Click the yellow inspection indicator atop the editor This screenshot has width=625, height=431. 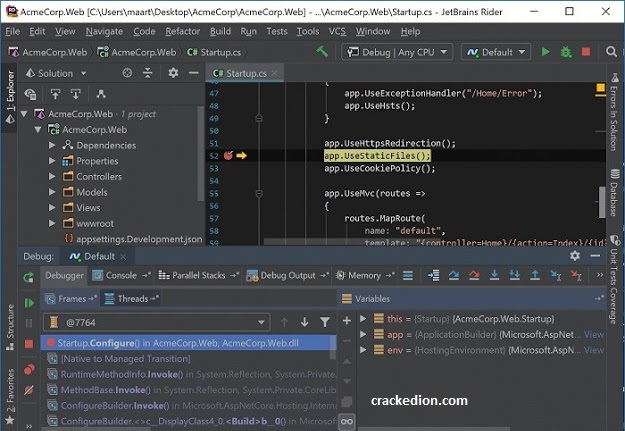pos(600,89)
